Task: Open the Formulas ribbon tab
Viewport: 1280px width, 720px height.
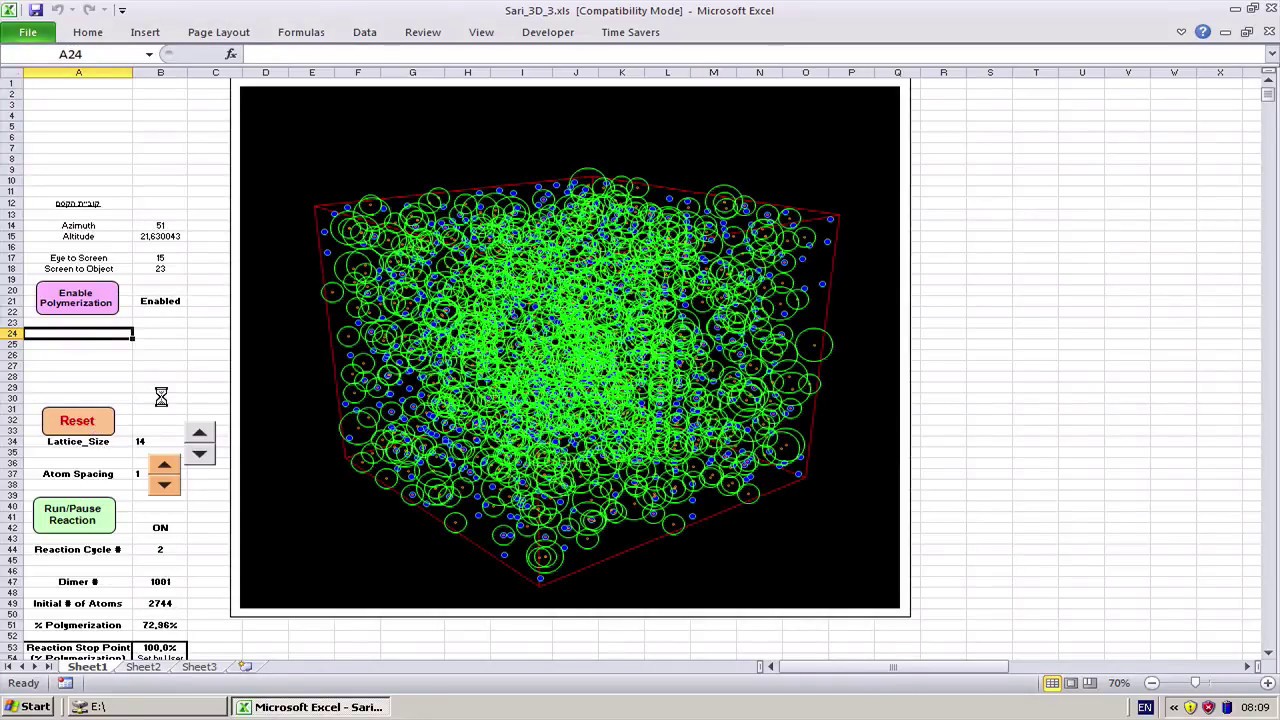Action: tap(301, 32)
